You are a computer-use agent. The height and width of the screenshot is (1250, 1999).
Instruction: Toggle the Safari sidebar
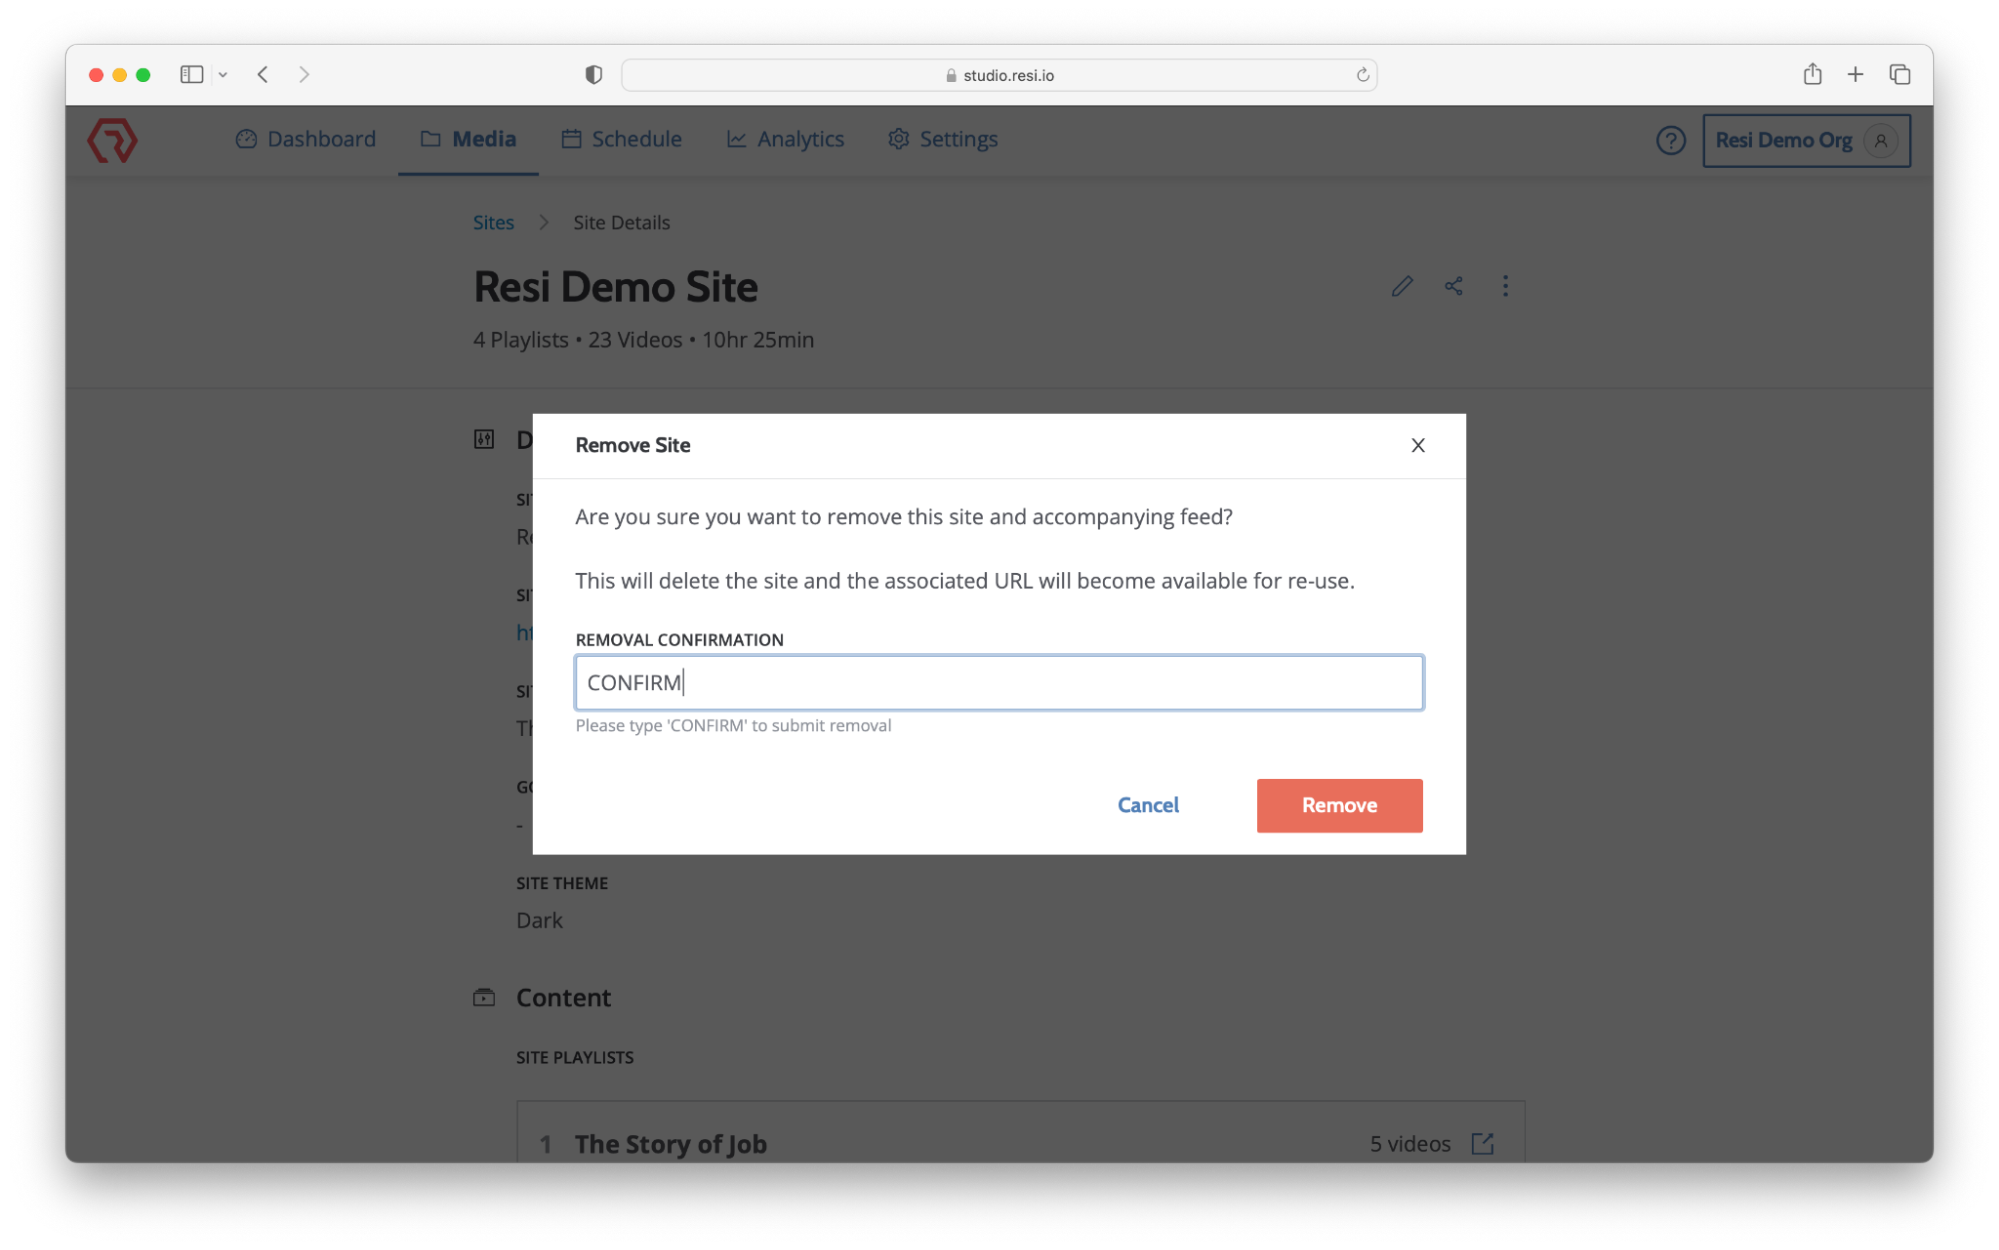click(x=190, y=74)
